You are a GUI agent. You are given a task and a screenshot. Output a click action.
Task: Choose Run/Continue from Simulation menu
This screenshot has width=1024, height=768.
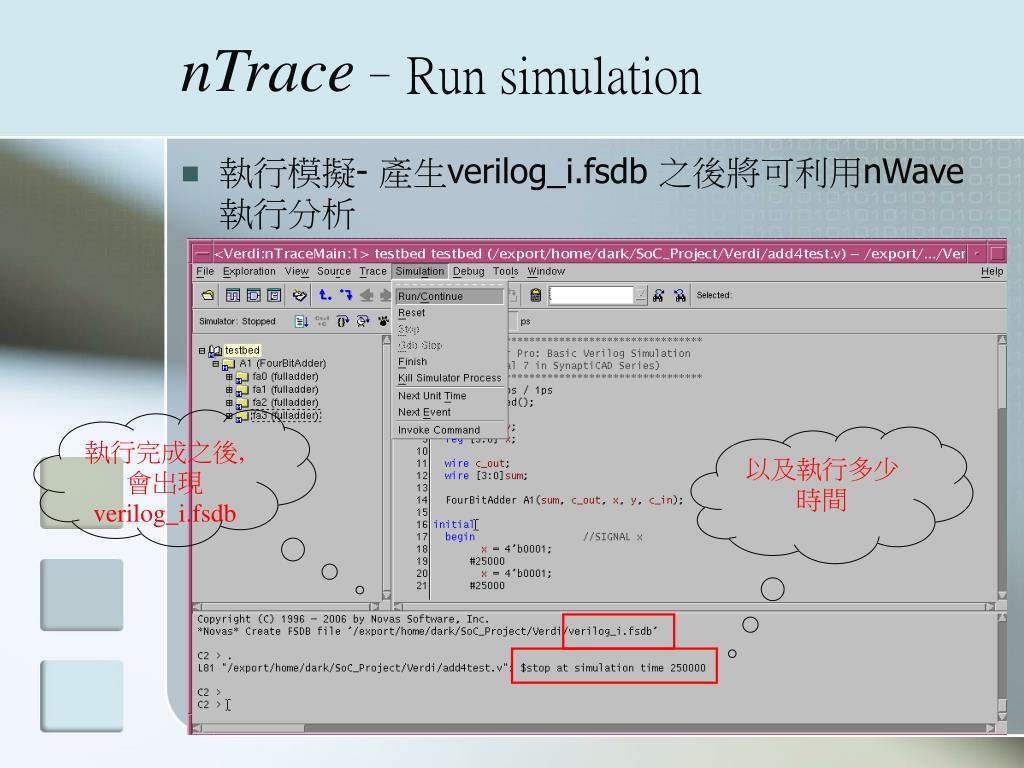(x=449, y=296)
